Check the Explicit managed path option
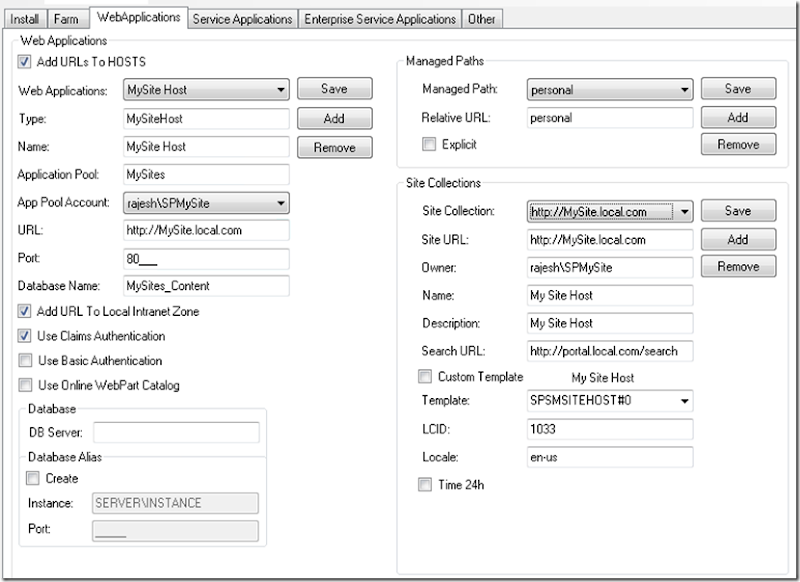800x582 pixels. tap(428, 145)
